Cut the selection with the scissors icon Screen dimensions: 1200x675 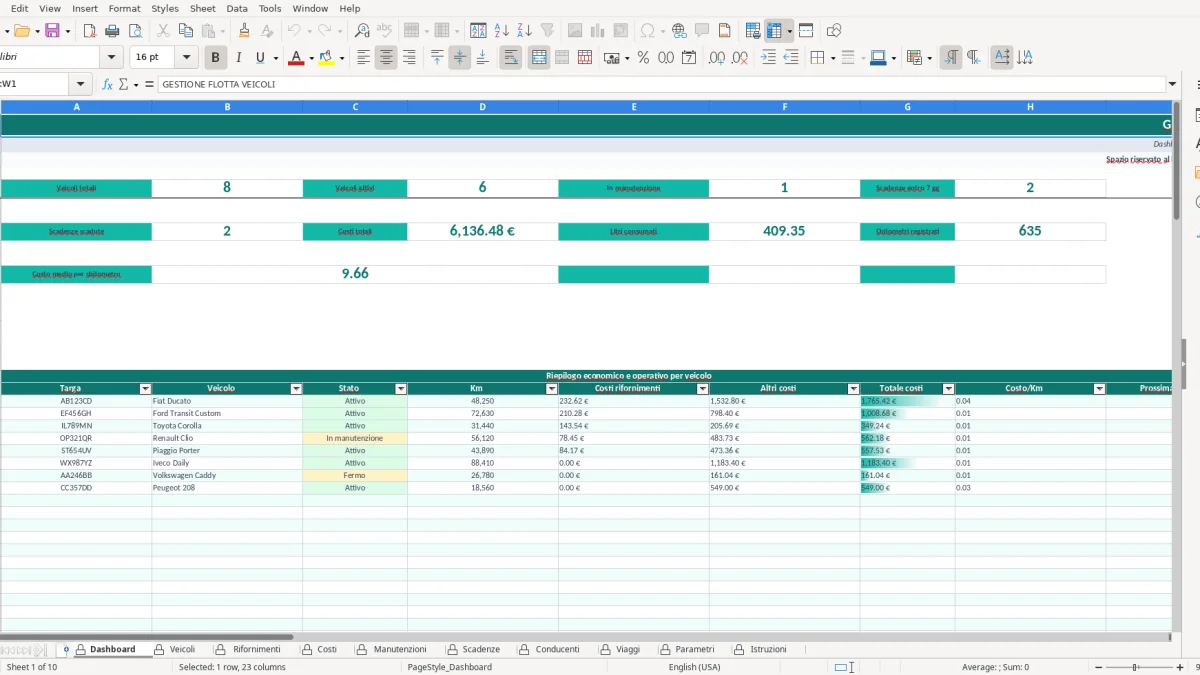point(163,31)
